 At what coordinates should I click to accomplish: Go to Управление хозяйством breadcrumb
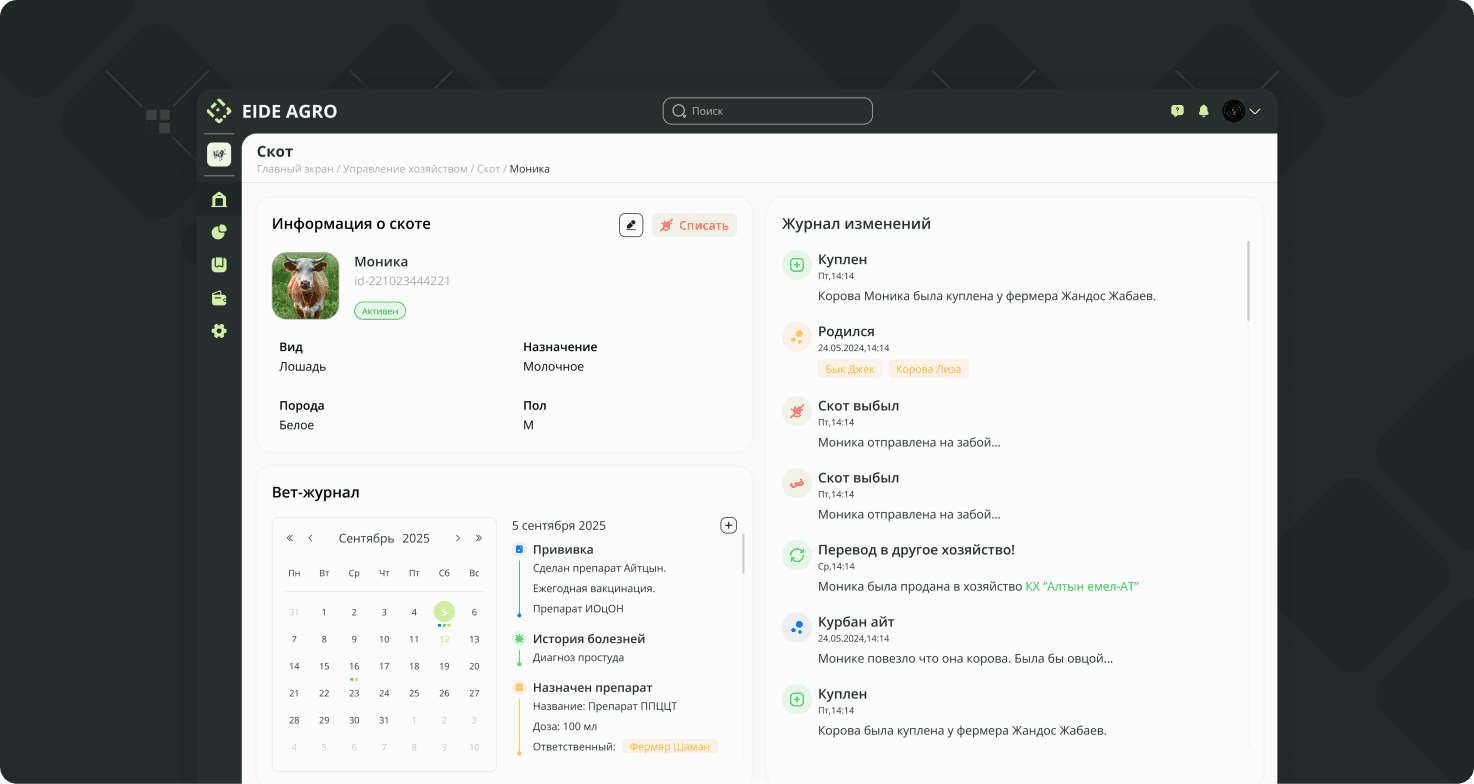click(405, 169)
